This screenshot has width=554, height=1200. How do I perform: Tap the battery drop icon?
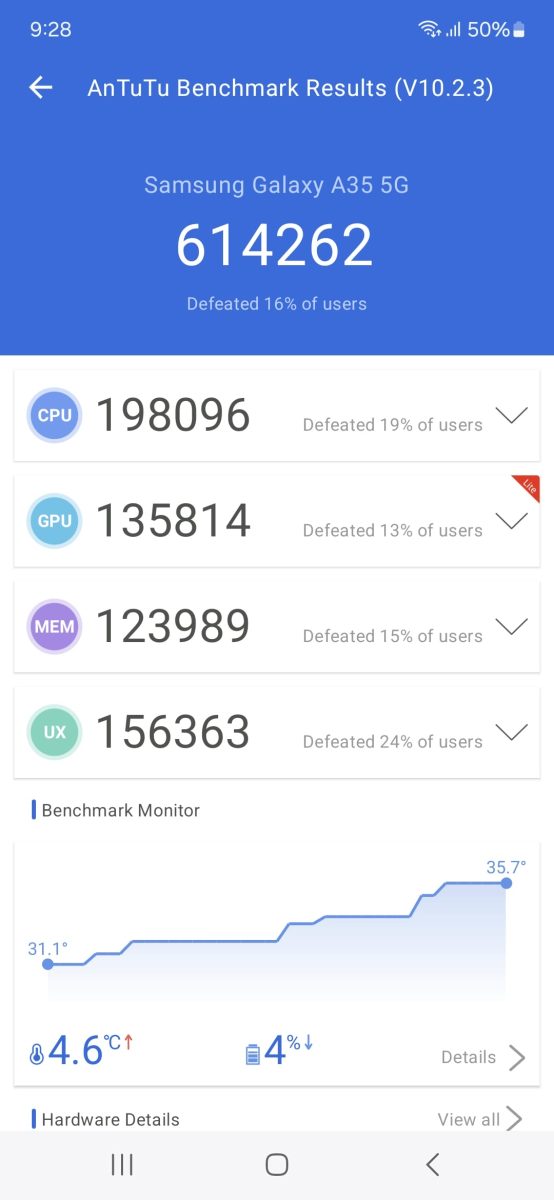253,1054
